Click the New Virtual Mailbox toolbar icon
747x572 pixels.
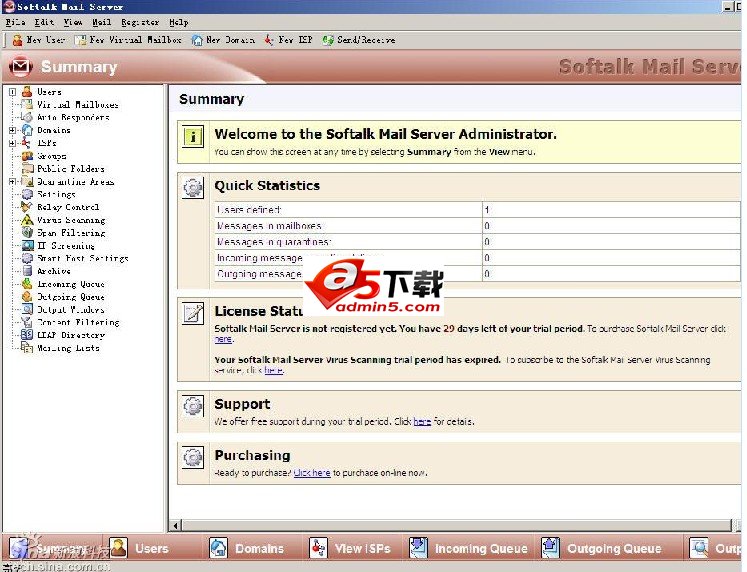(x=81, y=40)
